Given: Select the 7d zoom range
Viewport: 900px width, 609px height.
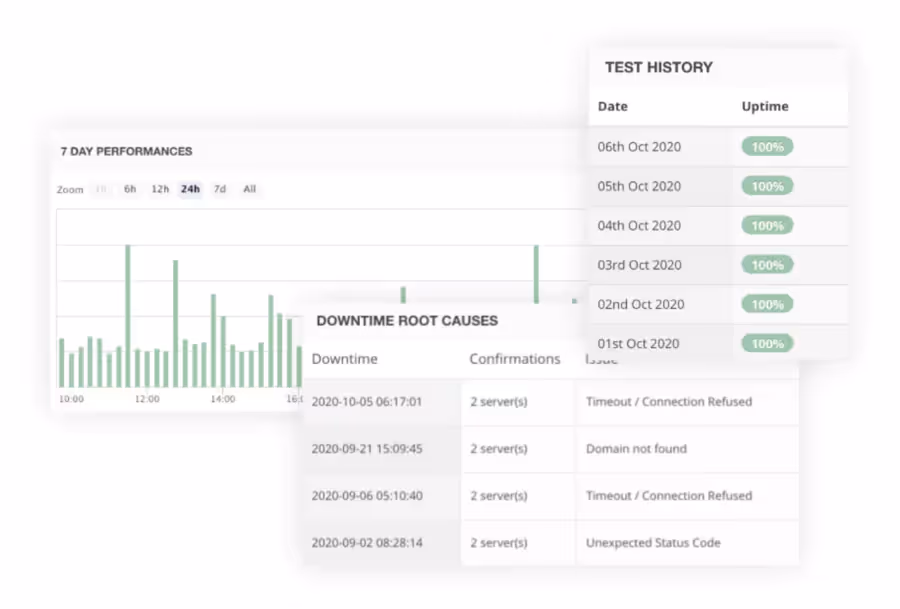Looking at the screenshot, I should pos(220,189).
